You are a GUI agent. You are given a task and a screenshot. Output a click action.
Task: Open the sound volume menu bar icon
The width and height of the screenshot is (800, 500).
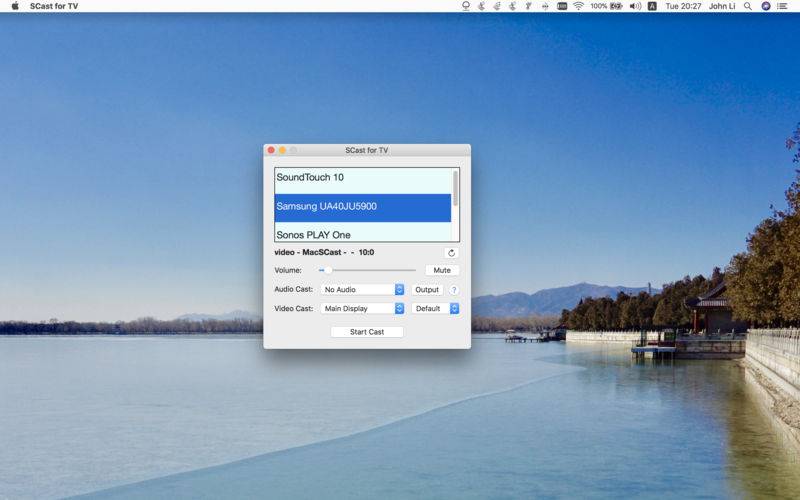(635, 6)
